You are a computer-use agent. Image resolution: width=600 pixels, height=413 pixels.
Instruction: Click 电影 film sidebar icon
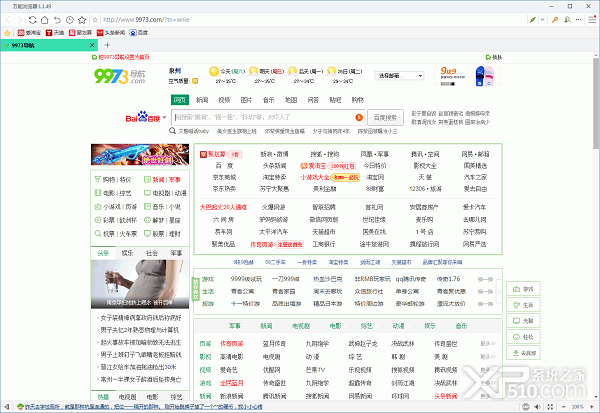pos(98,193)
